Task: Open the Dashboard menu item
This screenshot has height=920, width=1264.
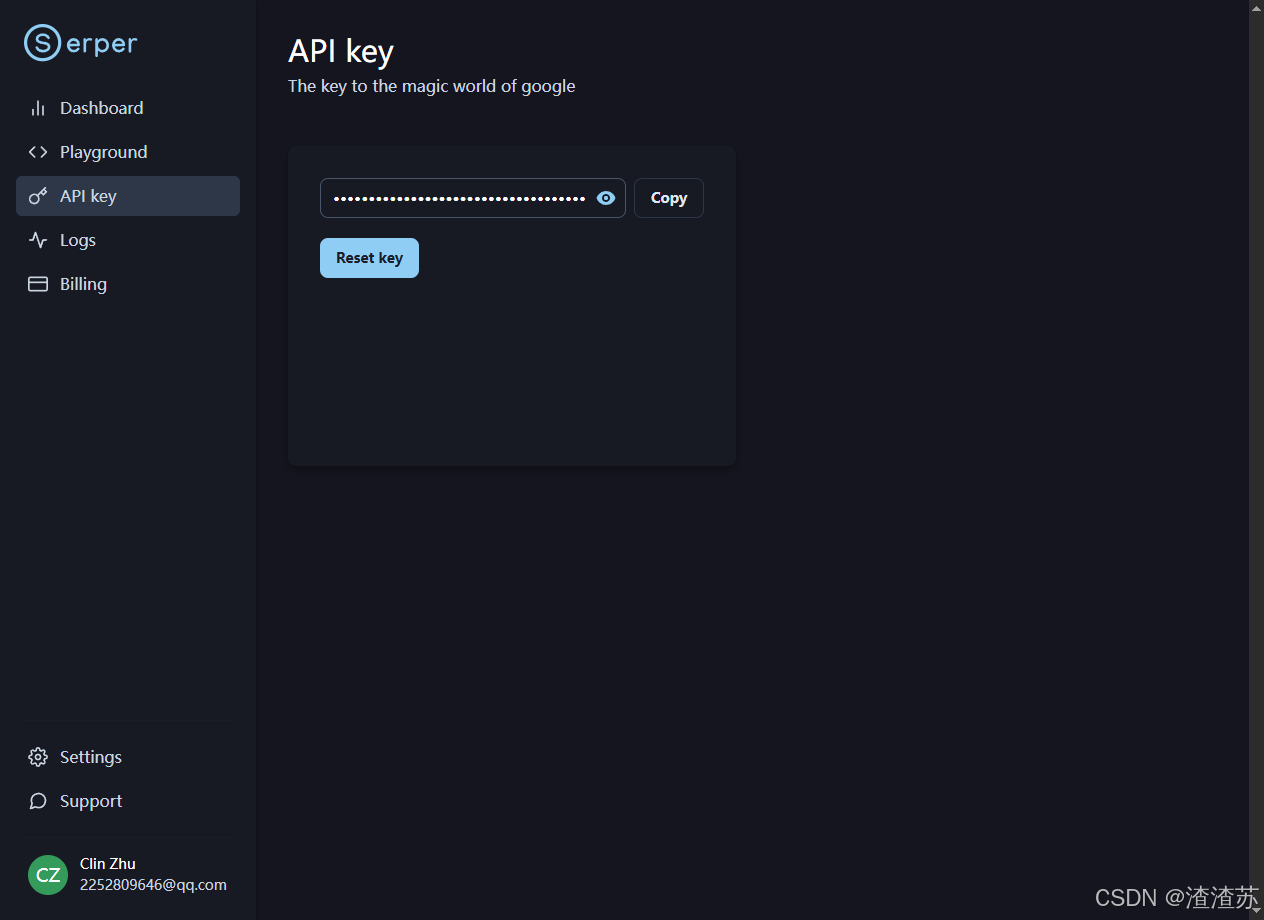Action: coord(128,108)
